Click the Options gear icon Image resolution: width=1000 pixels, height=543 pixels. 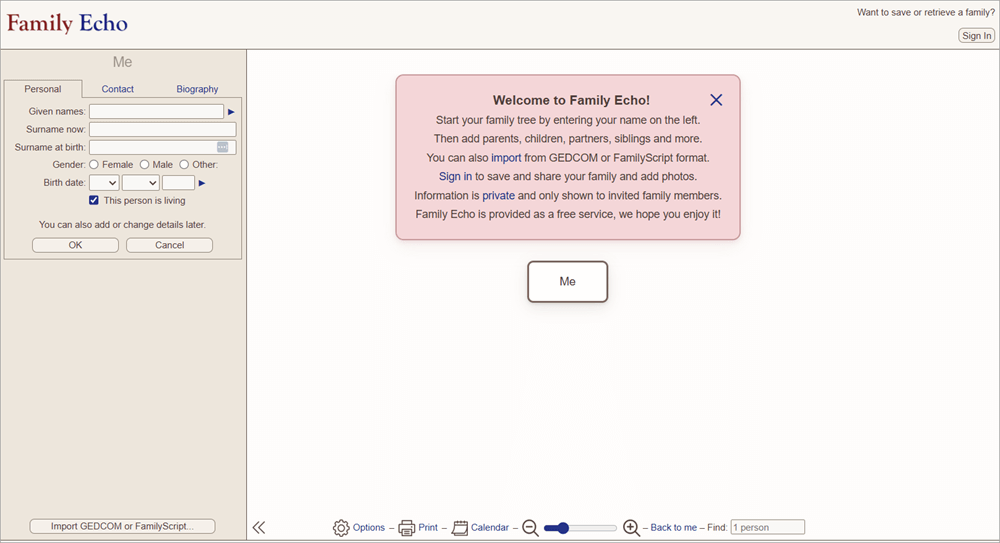click(x=341, y=528)
